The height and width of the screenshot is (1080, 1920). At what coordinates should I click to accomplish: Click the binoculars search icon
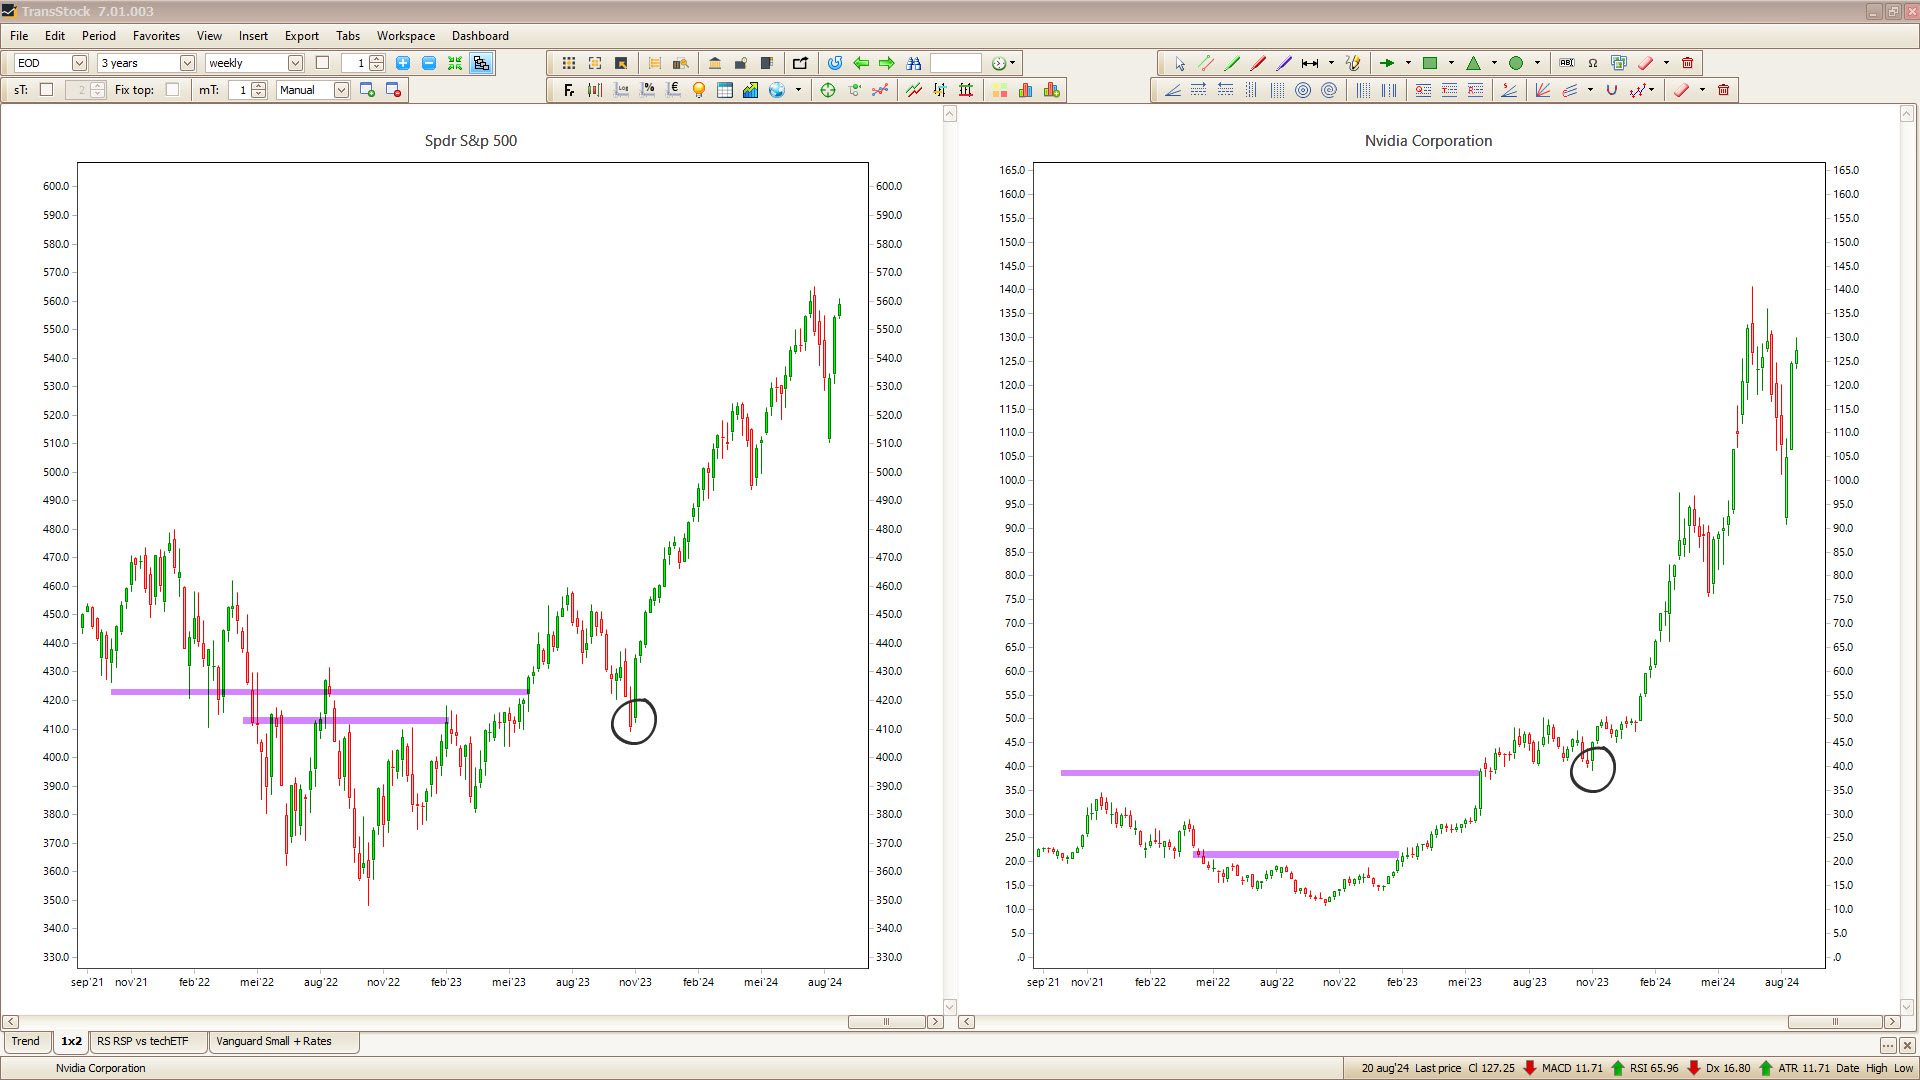pyautogui.click(x=913, y=63)
